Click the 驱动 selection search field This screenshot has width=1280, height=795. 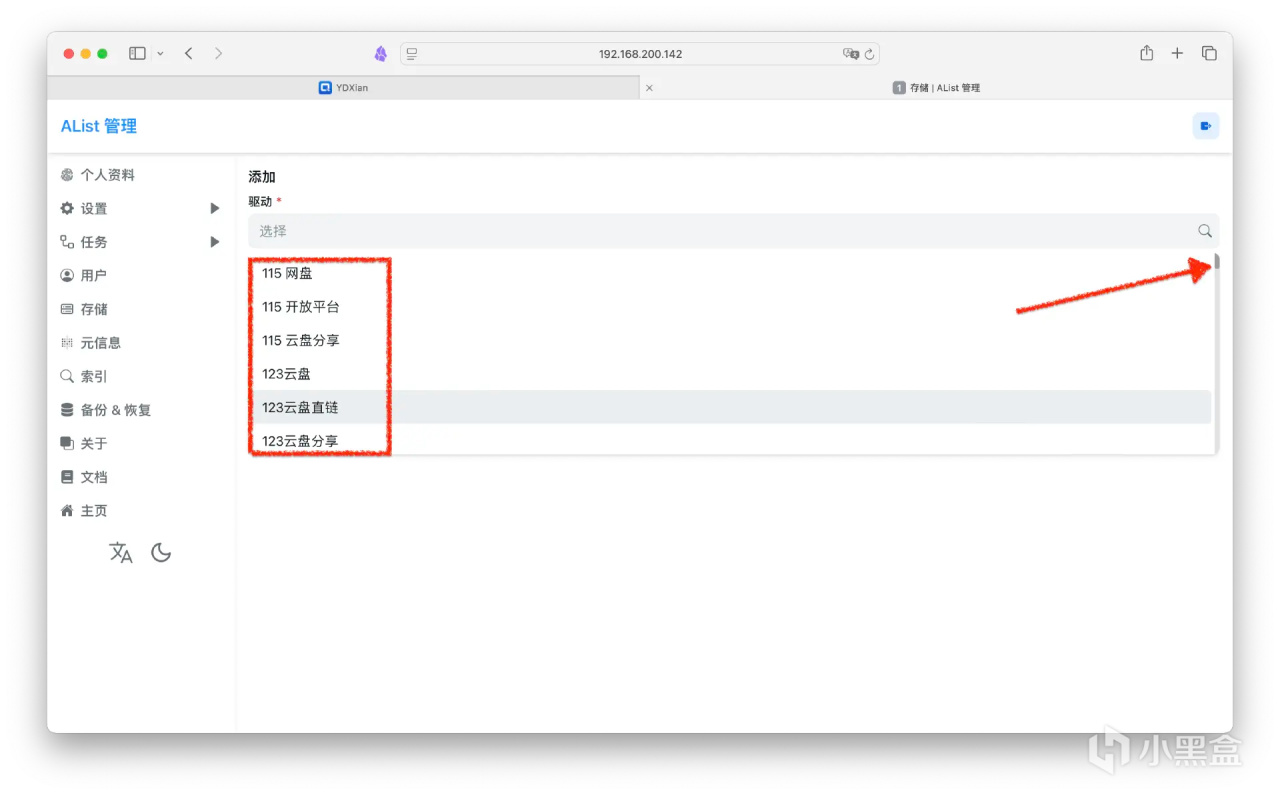tap(733, 231)
